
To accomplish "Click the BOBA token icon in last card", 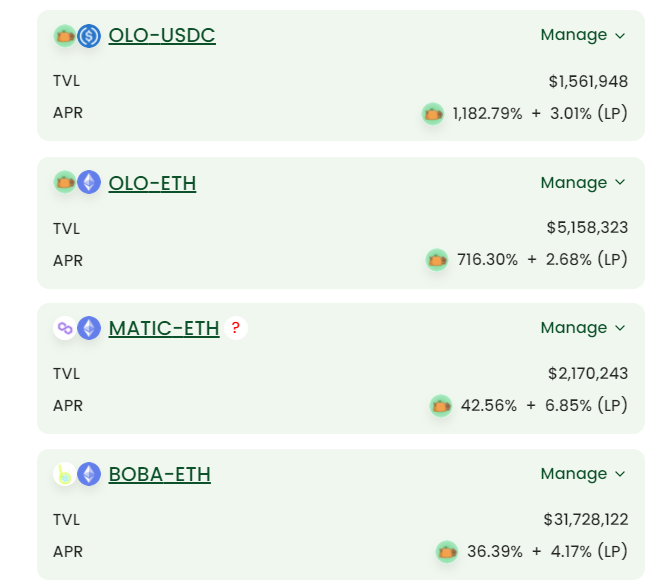I will click(65, 474).
